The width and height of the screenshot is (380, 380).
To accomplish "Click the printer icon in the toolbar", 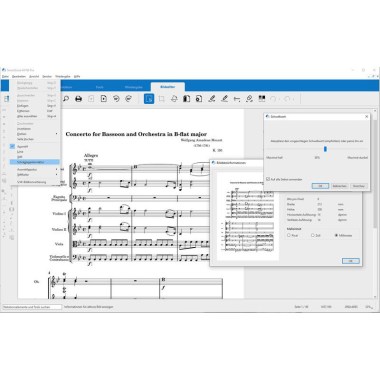I will tap(78, 99).
